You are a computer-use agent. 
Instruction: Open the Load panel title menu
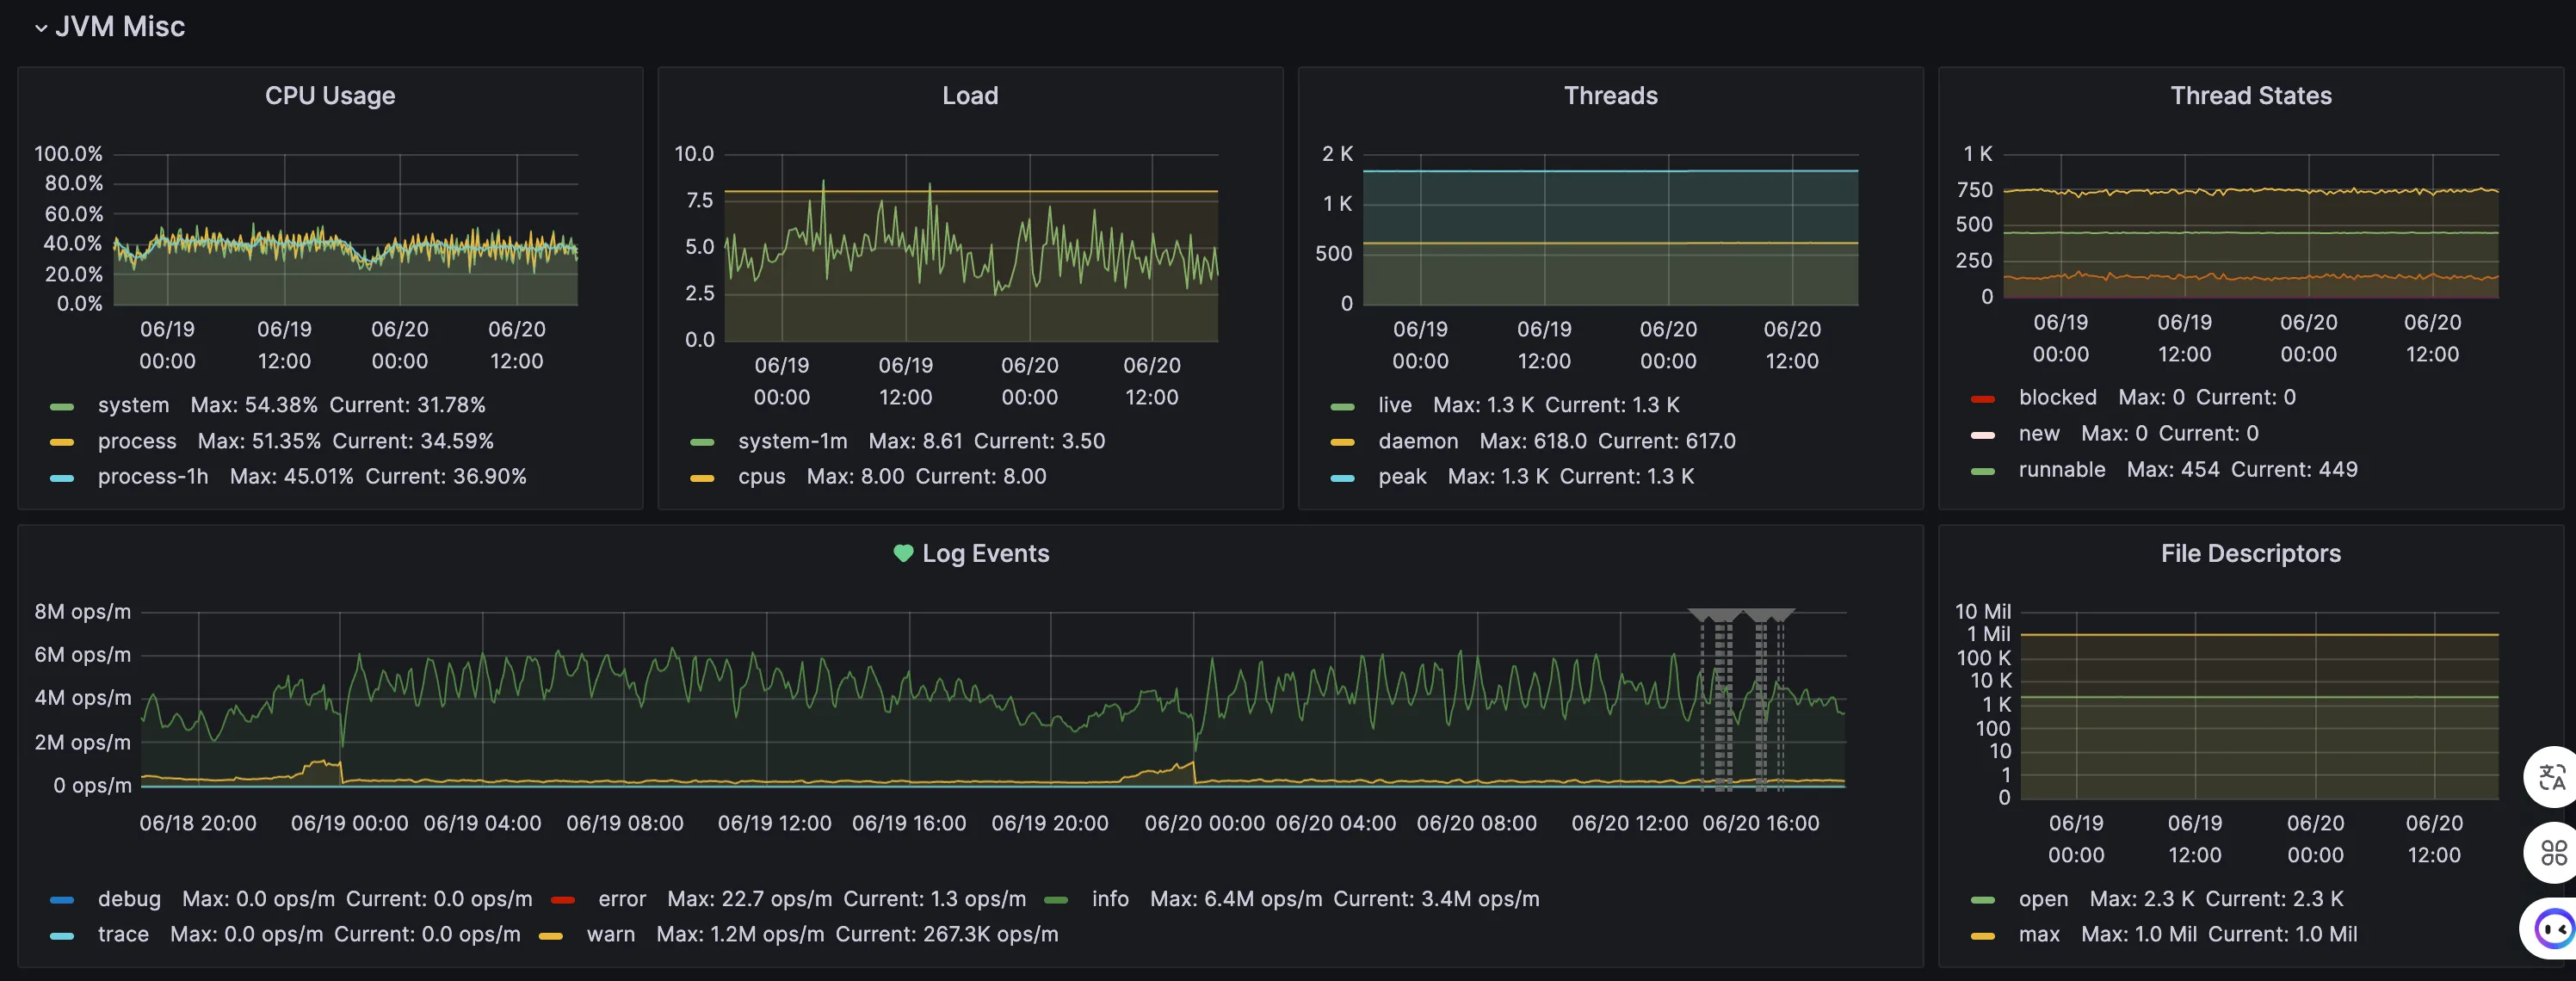(970, 96)
